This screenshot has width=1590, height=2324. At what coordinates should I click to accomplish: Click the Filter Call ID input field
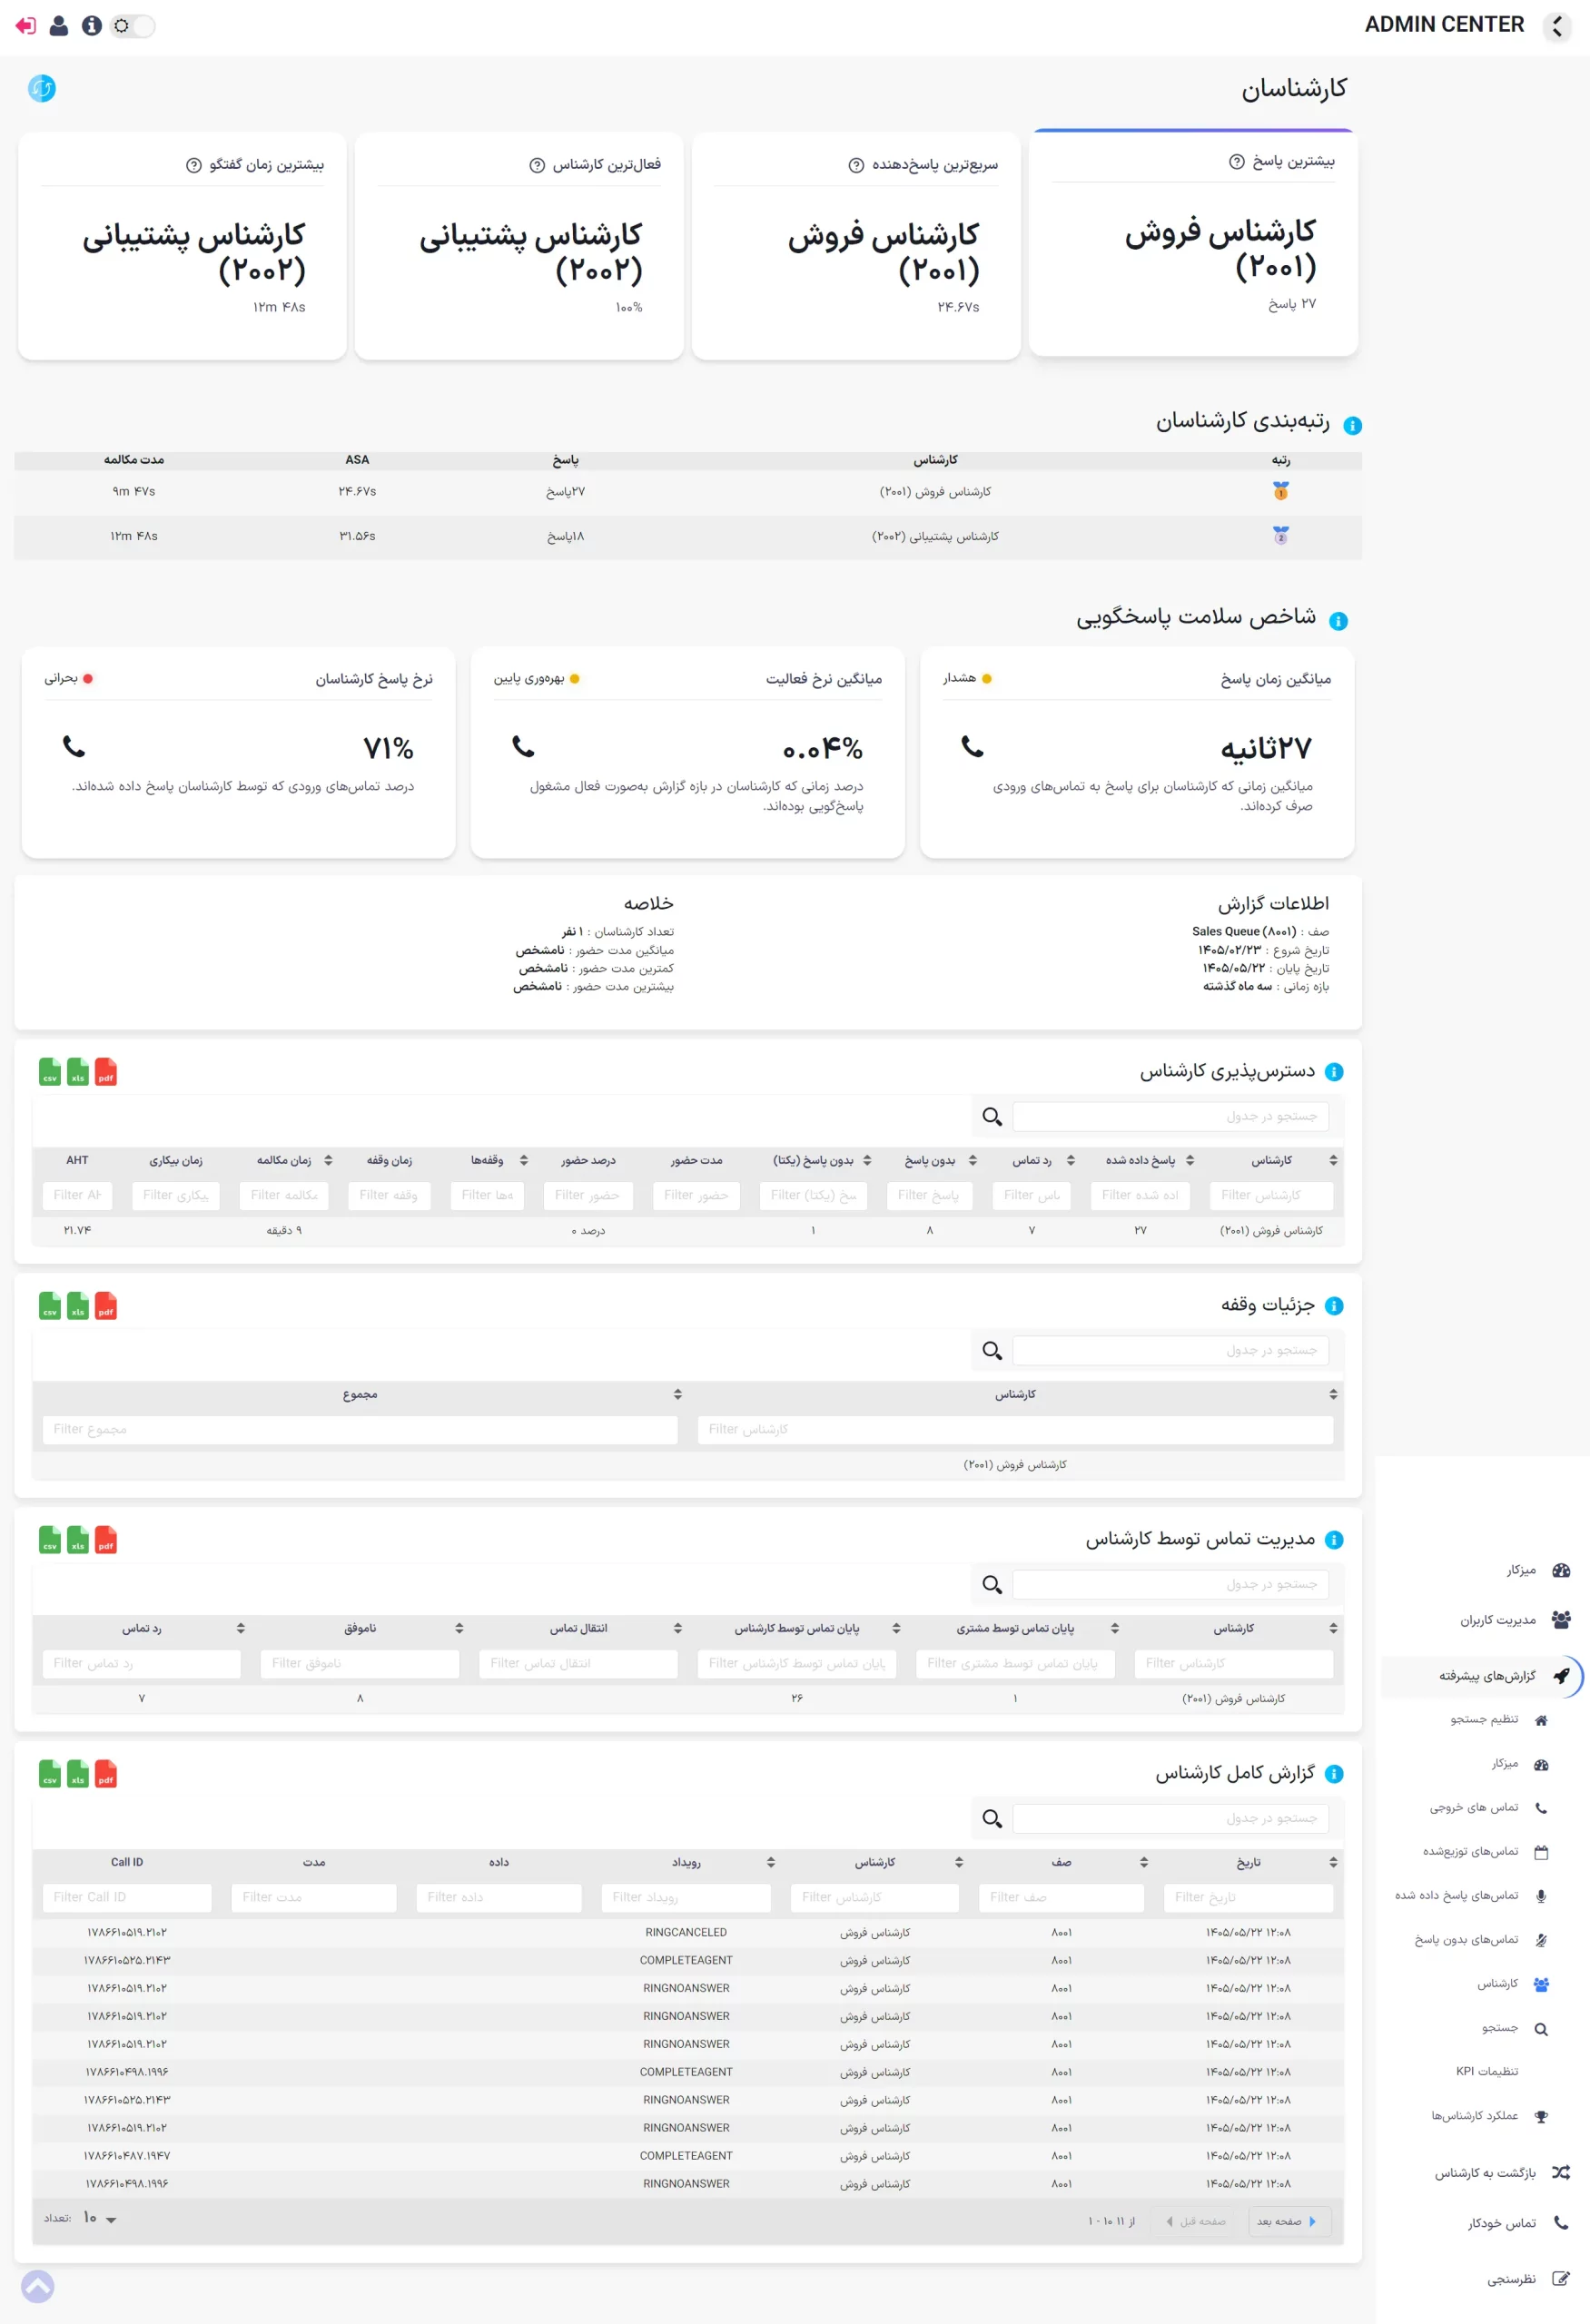coord(127,1897)
